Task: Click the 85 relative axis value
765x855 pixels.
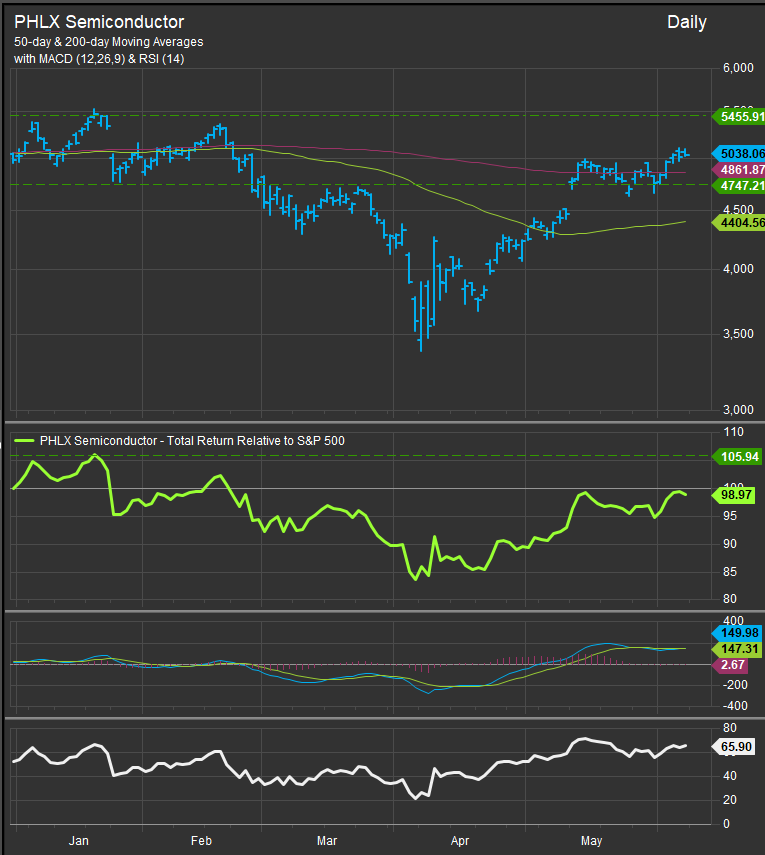Action: [x=730, y=572]
